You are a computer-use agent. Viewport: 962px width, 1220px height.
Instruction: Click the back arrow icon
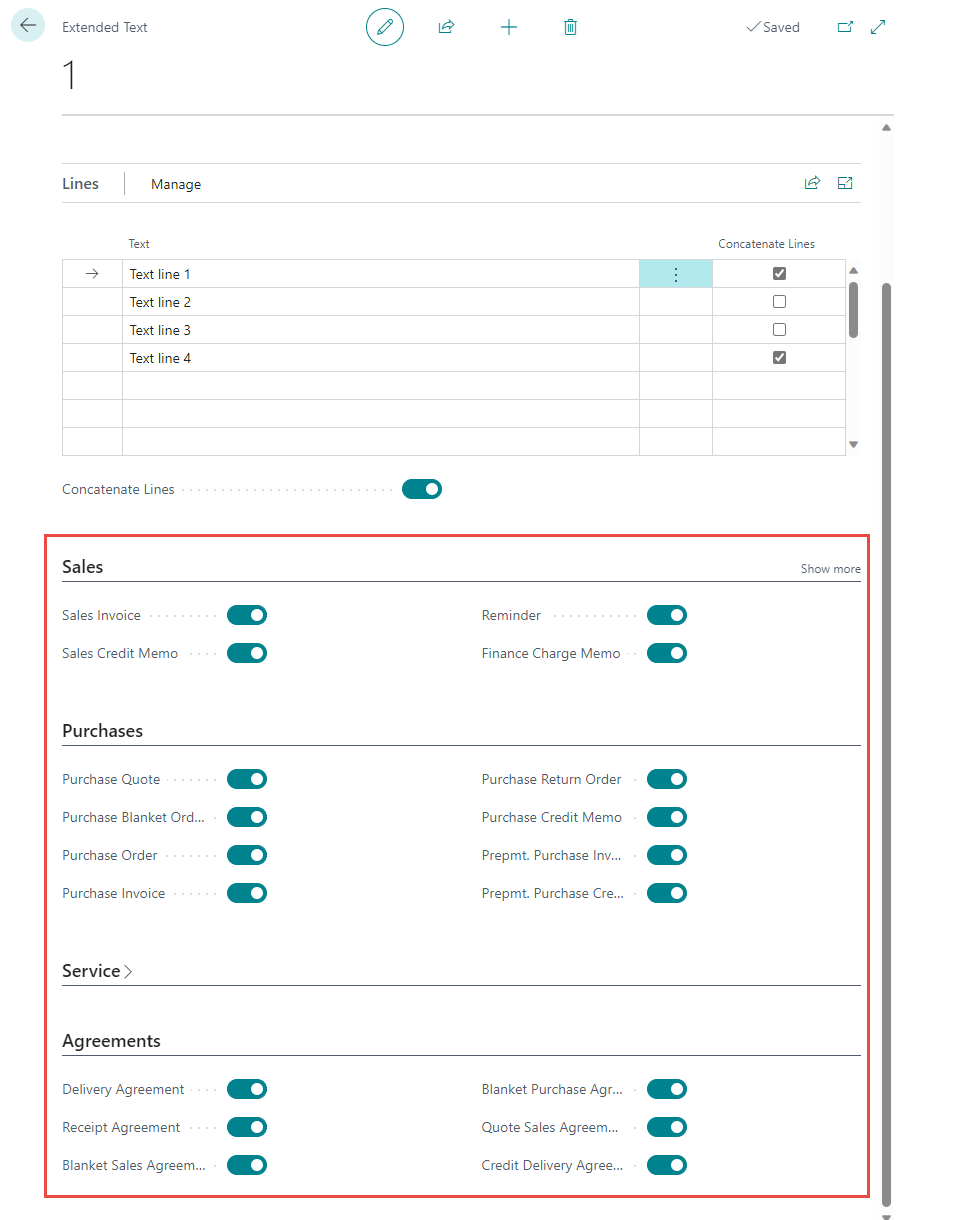pos(27,26)
